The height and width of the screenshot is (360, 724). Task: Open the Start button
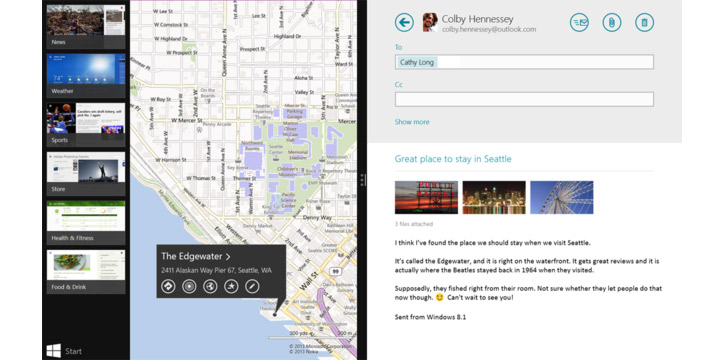64,351
